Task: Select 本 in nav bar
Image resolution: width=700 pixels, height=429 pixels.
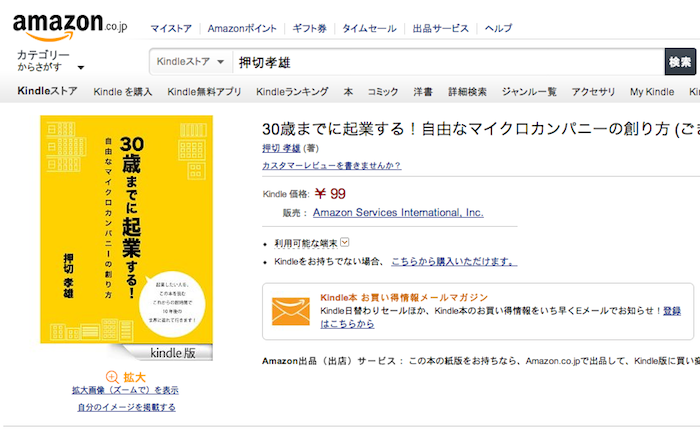Action: (348, 92)
